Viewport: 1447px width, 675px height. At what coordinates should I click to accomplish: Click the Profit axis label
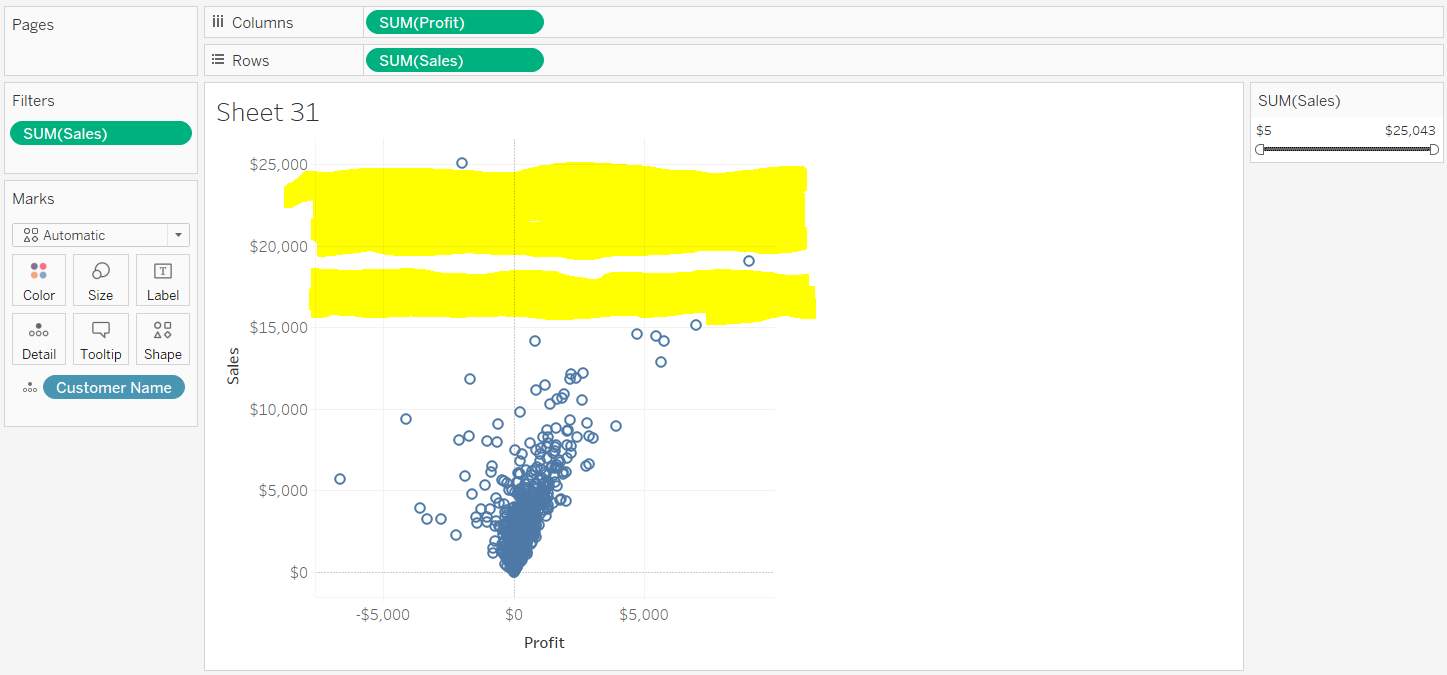coord(544,642)
